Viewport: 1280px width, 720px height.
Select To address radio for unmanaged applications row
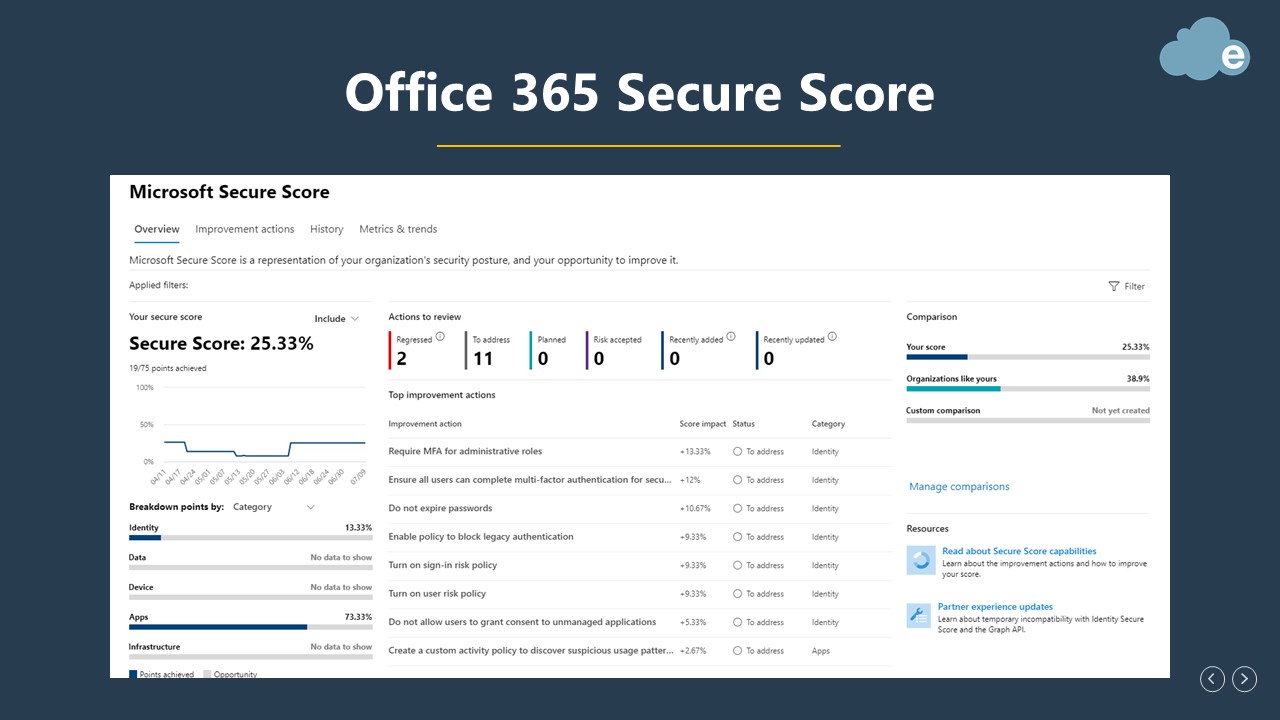tap(738, 622)
